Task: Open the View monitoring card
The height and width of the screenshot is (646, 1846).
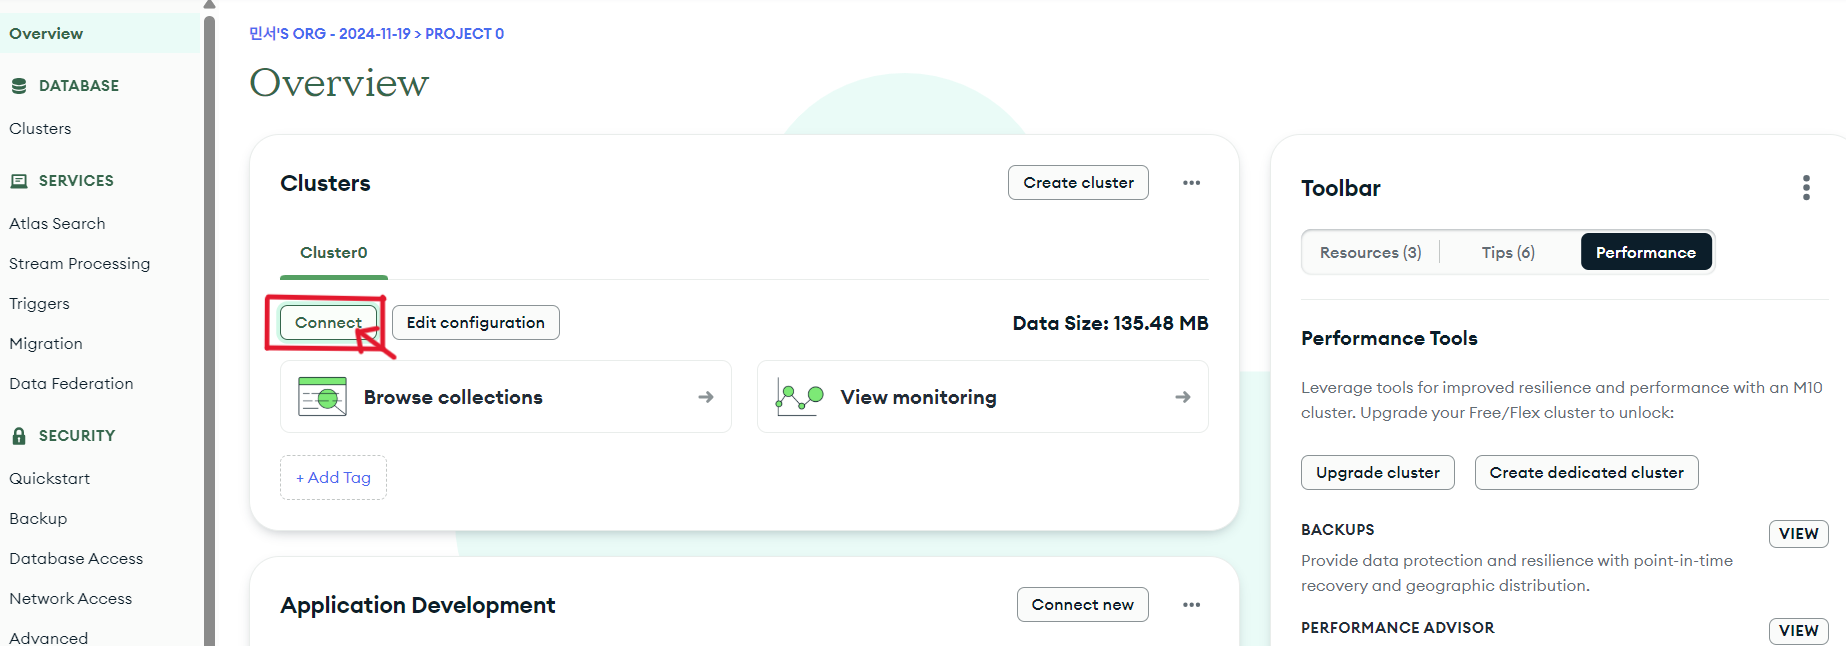Action: pyautogui.click(x=983, y=397)
